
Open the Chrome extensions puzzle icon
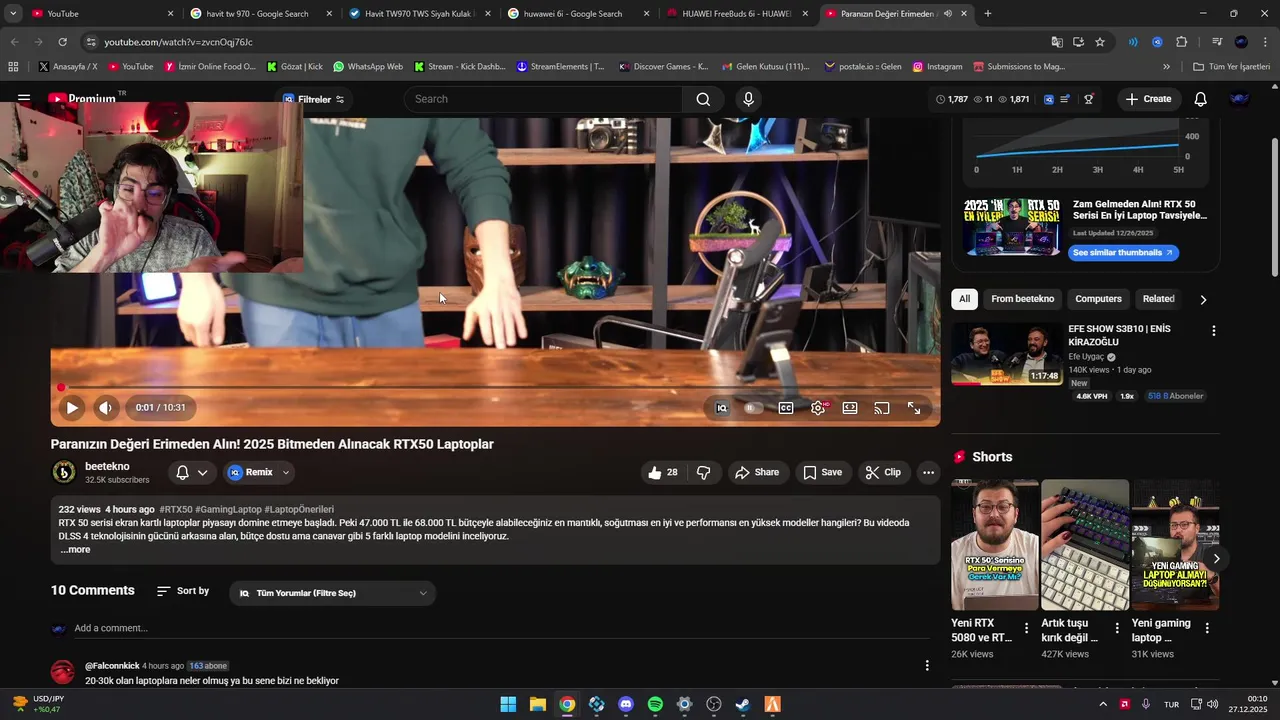click(1181, 42)
